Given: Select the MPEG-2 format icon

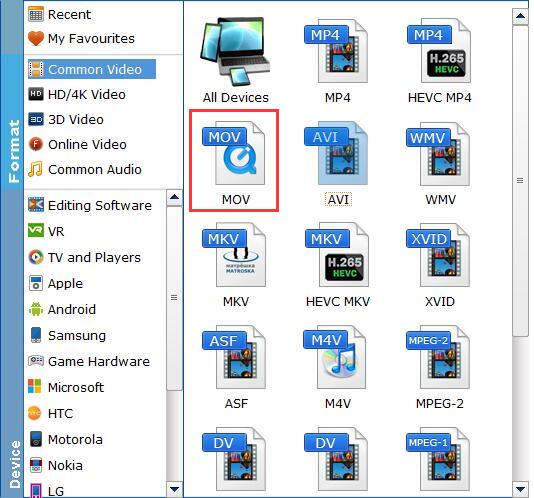Looking at the screenshot, I should click(x=438, y=357).
